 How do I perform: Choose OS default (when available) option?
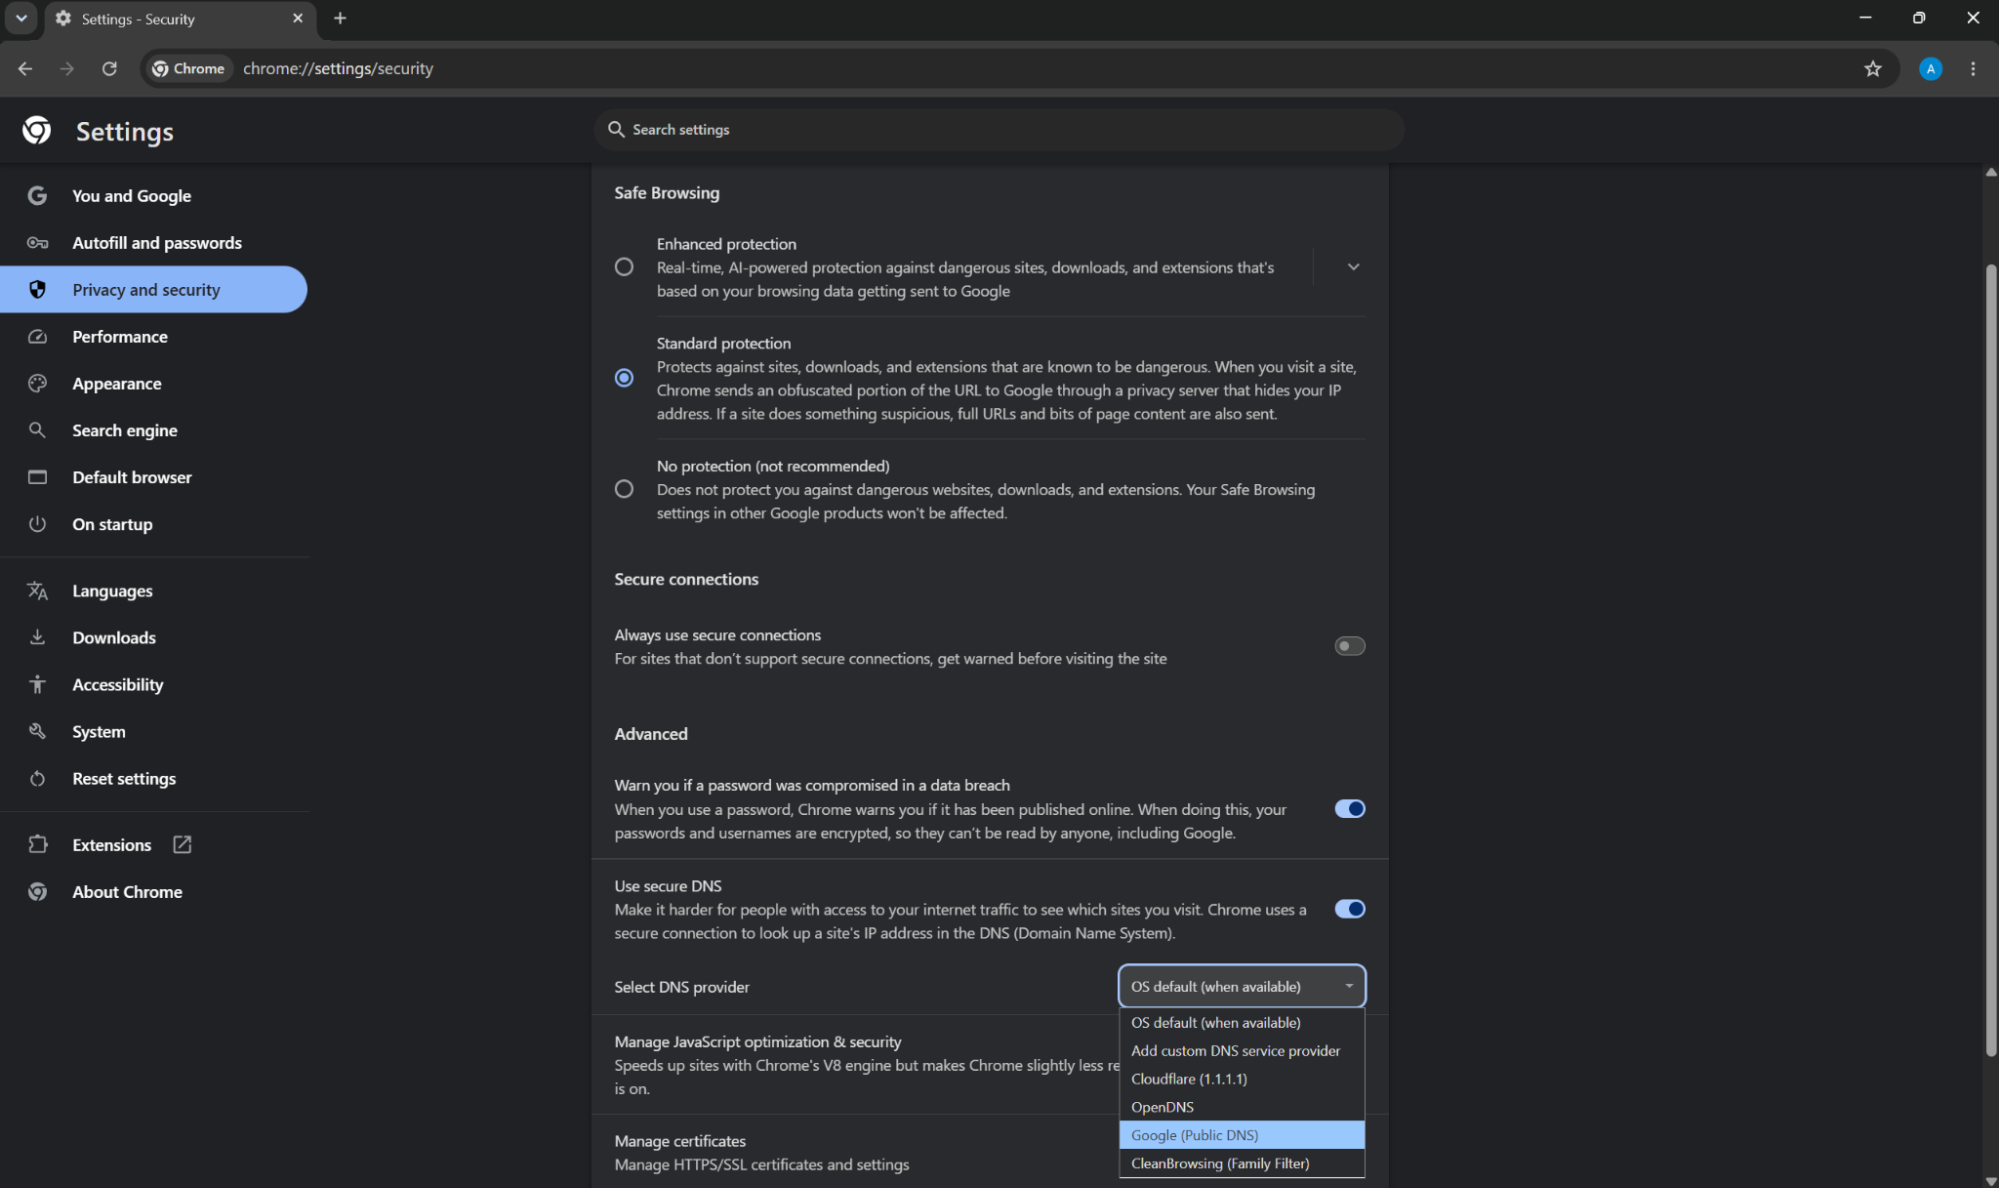click(1241, 1023)
